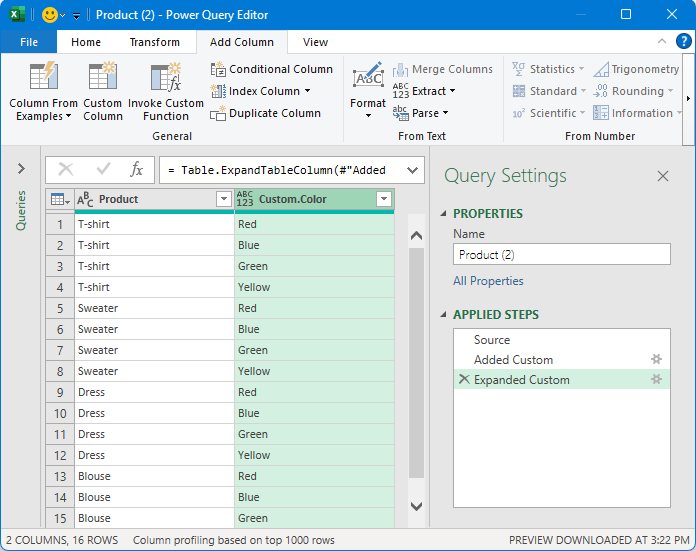The image size is (696, 551).
Task: Switch to the Transform tab
Action: coord(154,42)
